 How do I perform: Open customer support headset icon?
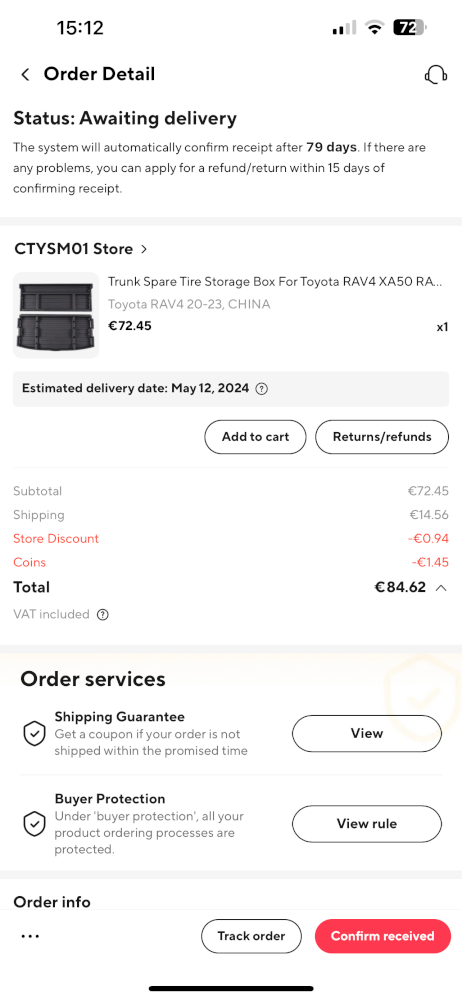coord(435,75)
